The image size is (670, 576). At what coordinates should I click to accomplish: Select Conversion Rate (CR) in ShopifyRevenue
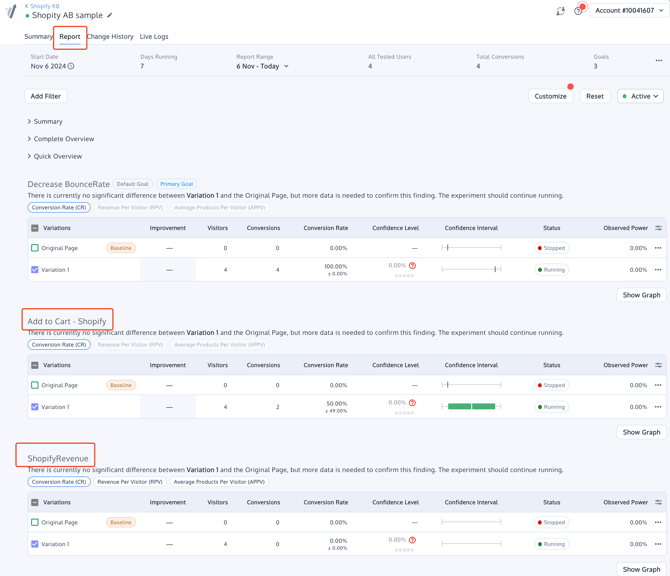[x=59, y=482]
